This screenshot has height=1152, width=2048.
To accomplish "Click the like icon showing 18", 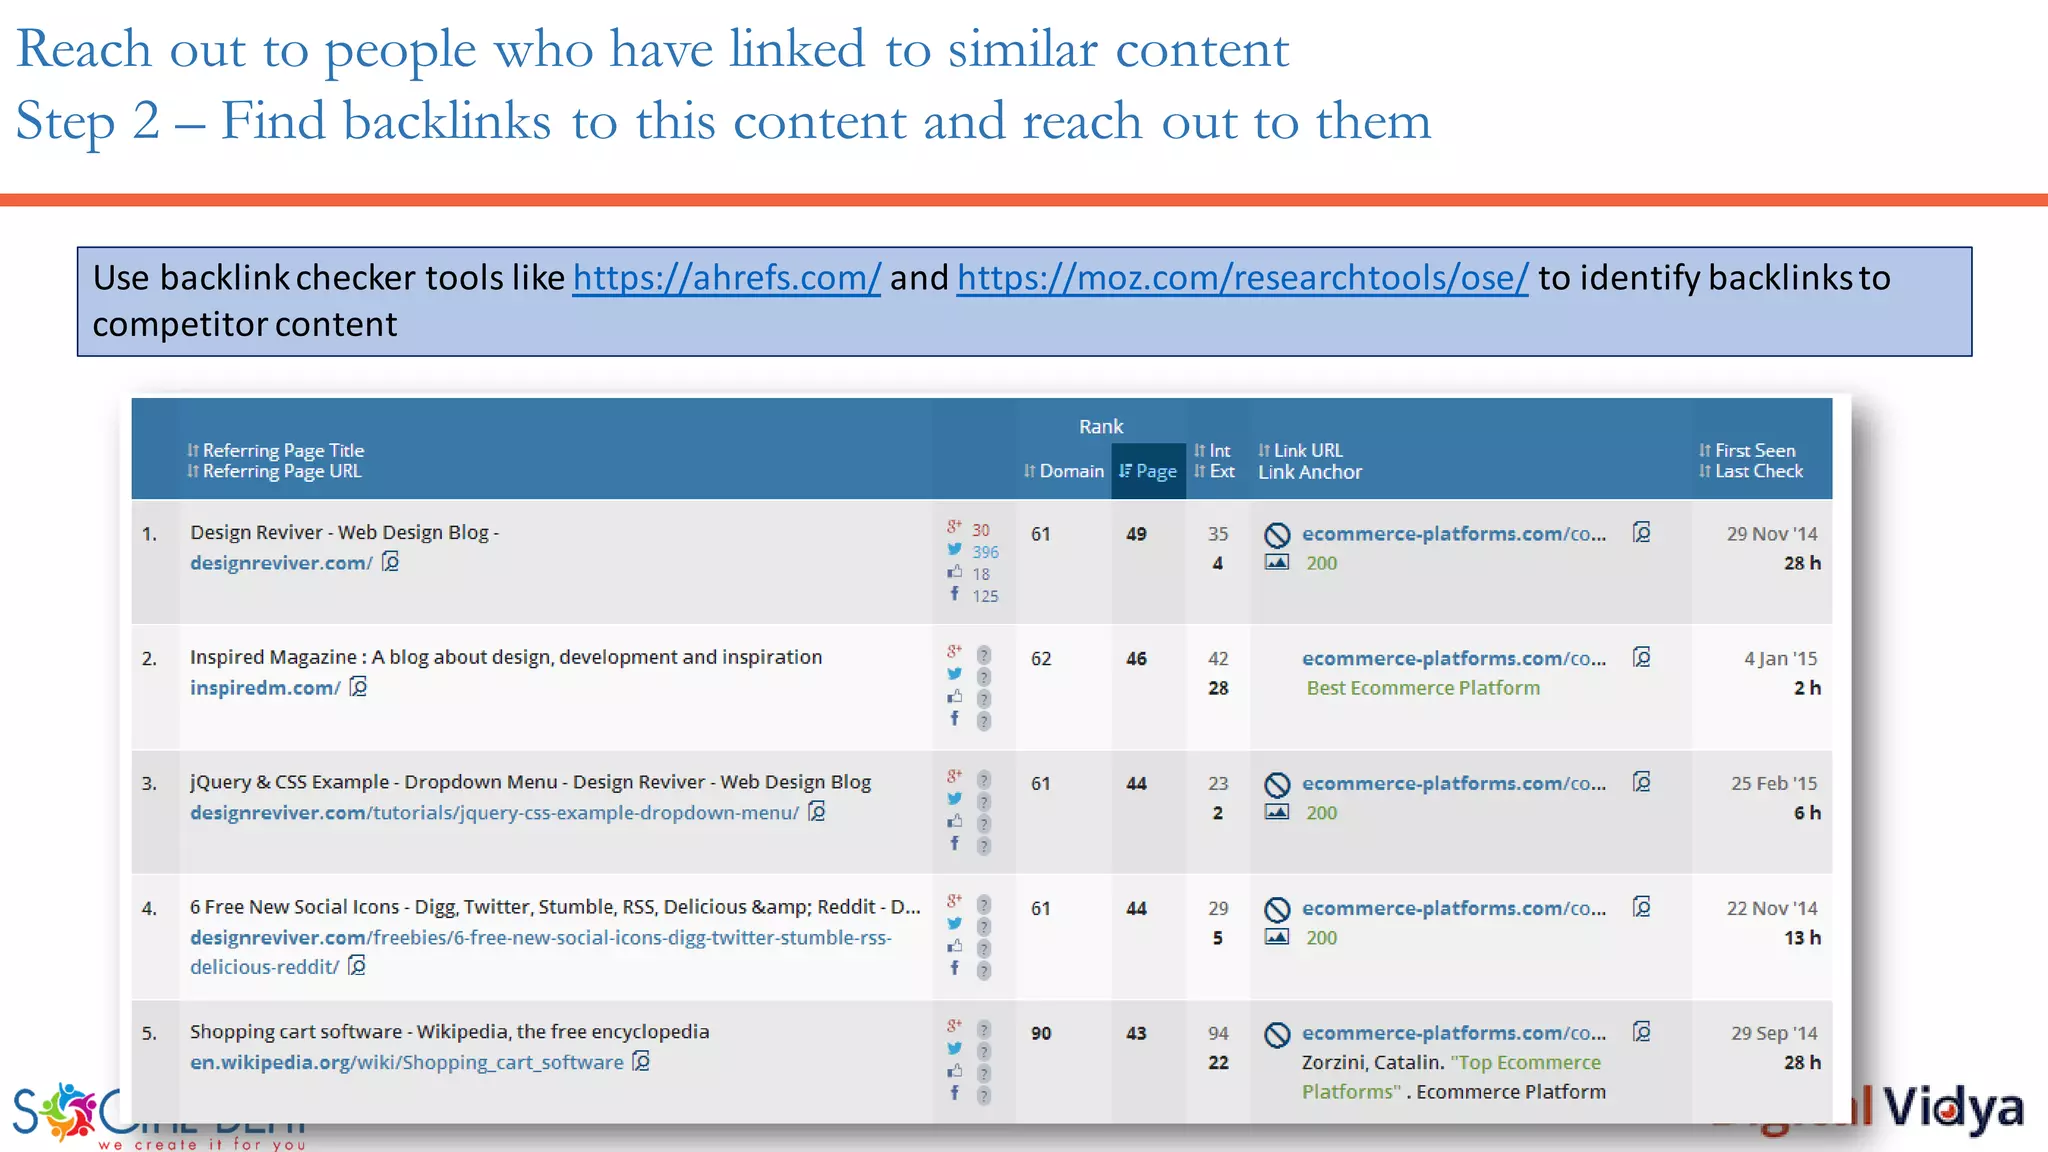I will (955, 572).
